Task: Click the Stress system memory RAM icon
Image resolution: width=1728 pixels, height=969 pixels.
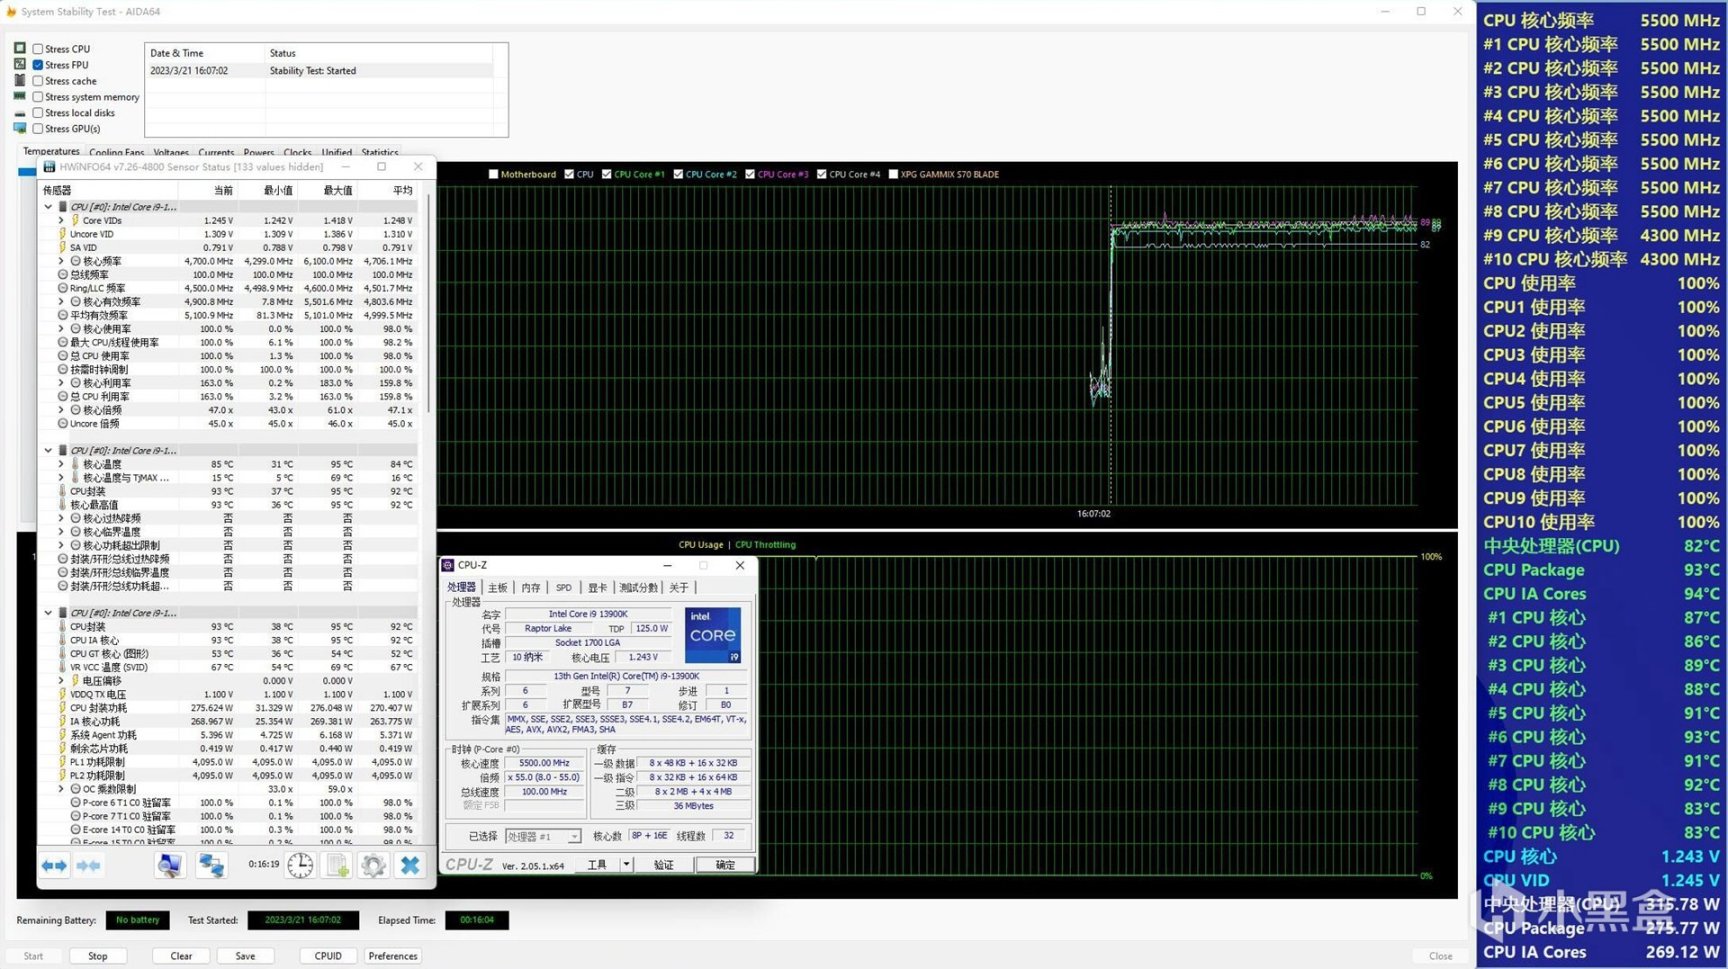Action: click(x=20, y=96)
